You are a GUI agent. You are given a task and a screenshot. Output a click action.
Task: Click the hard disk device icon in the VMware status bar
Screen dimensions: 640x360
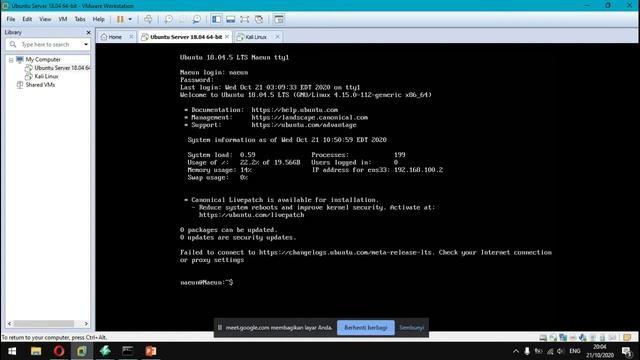[x=543, y=338]
